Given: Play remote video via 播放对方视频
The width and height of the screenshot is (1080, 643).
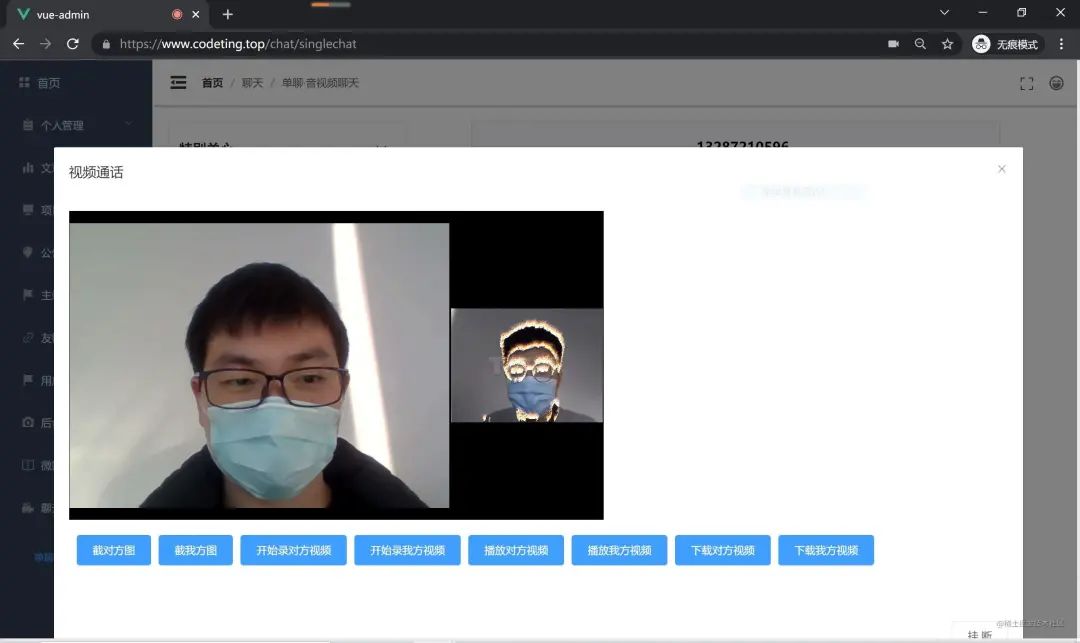Looking at the screenshot, I should tap(516, 550).
